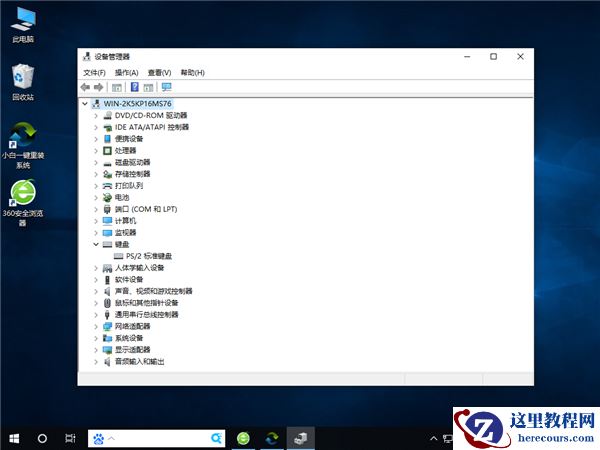
Task: Click the 网络适配器 network icon
Action: coord(108,326)
